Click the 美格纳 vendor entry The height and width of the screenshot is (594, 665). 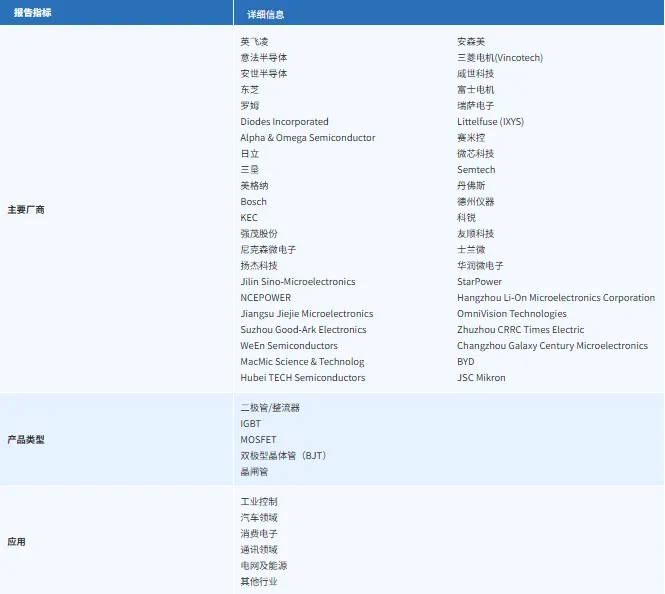pos(254,186)
